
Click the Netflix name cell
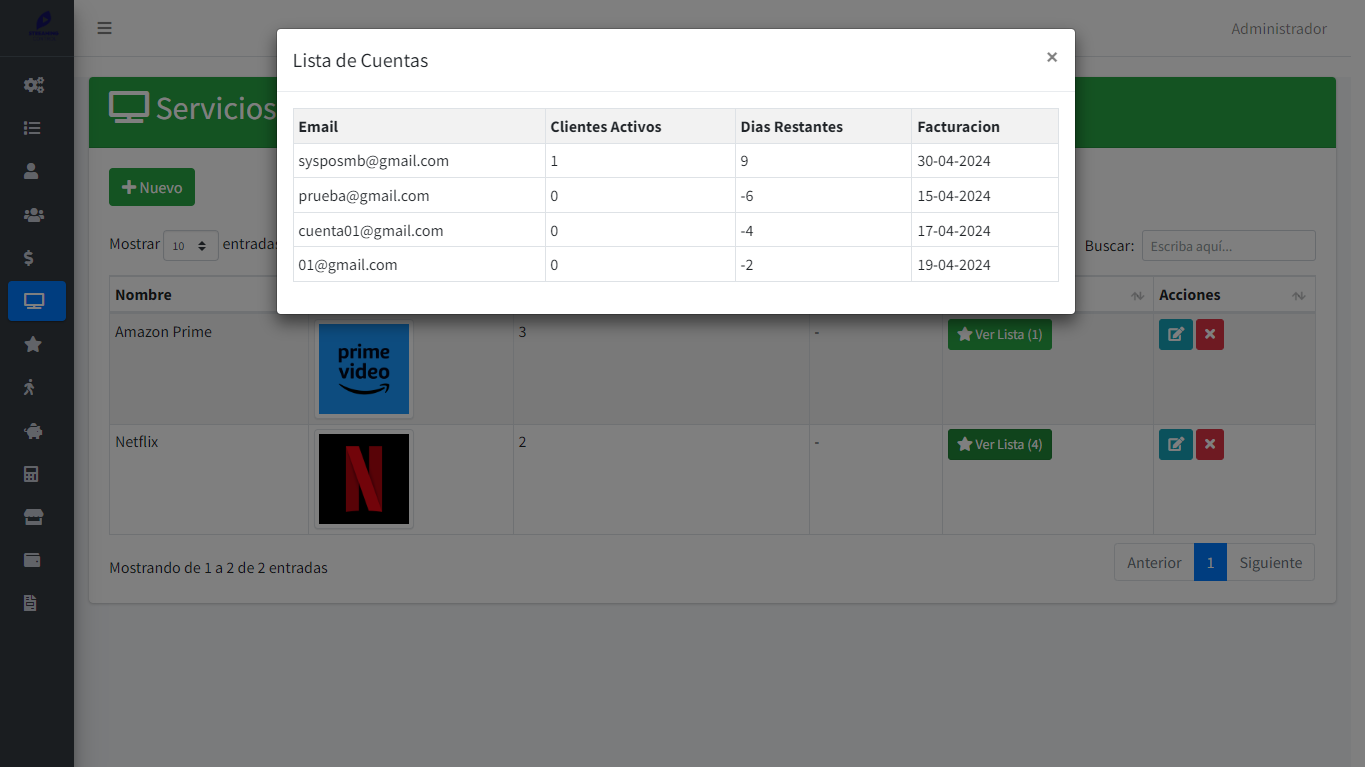208,478
